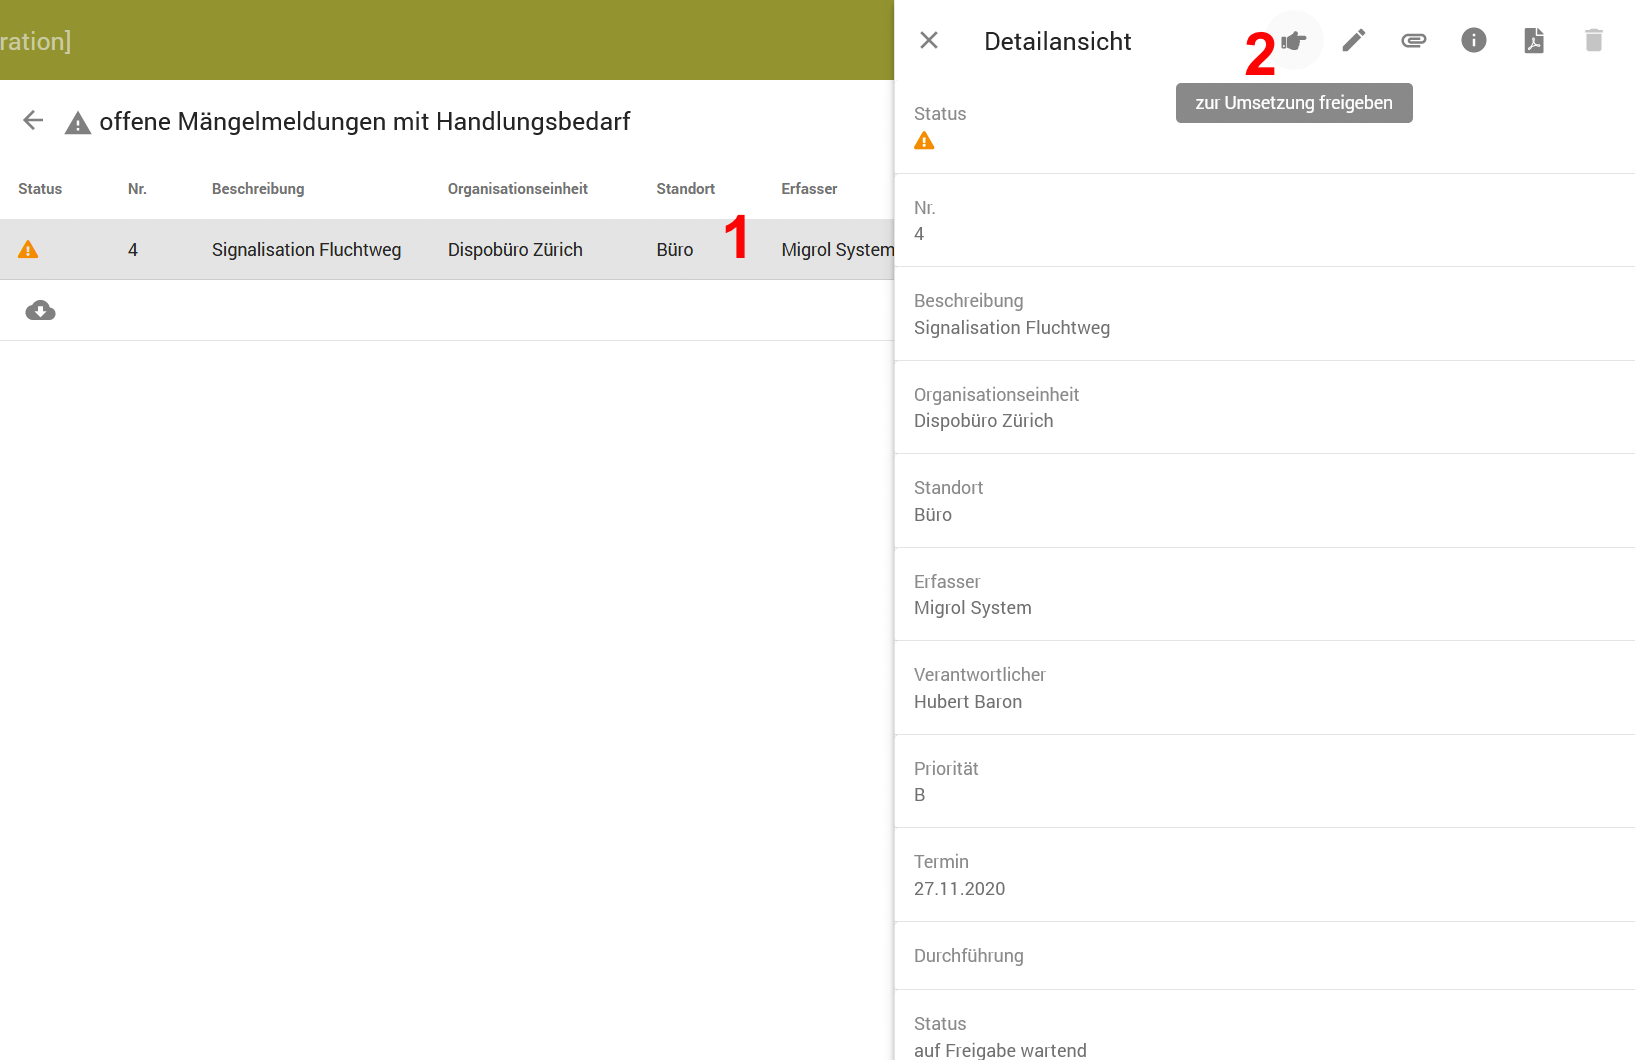Viewport: 1635px width, 1060px height.
Task: Sort by the Erfasser column header
Action: [x=810, y=189]
